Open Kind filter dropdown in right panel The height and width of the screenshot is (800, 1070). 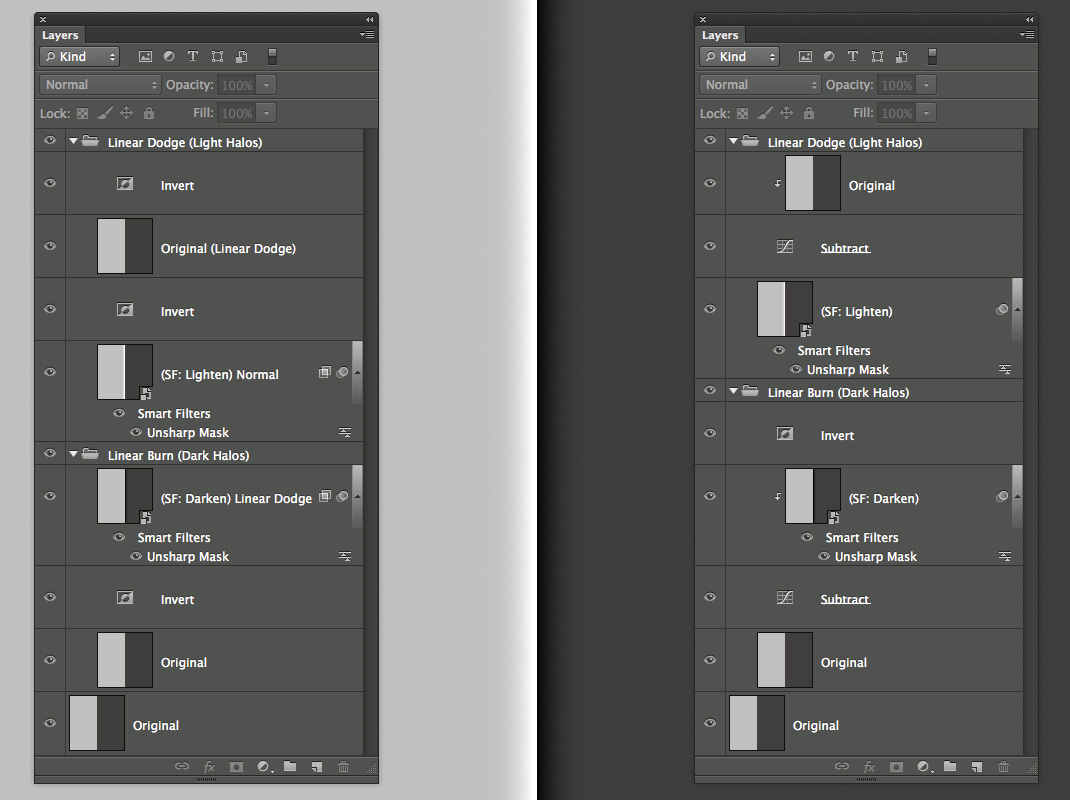coord(740,57)
